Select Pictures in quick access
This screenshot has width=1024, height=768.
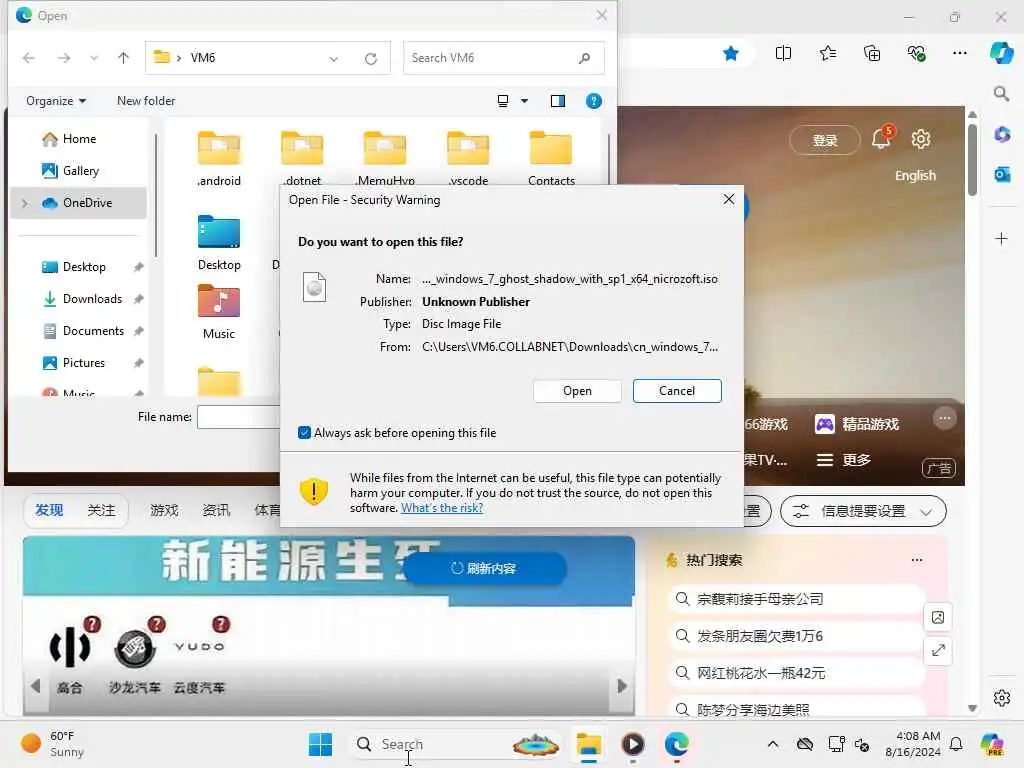click(x=83, y=362)
